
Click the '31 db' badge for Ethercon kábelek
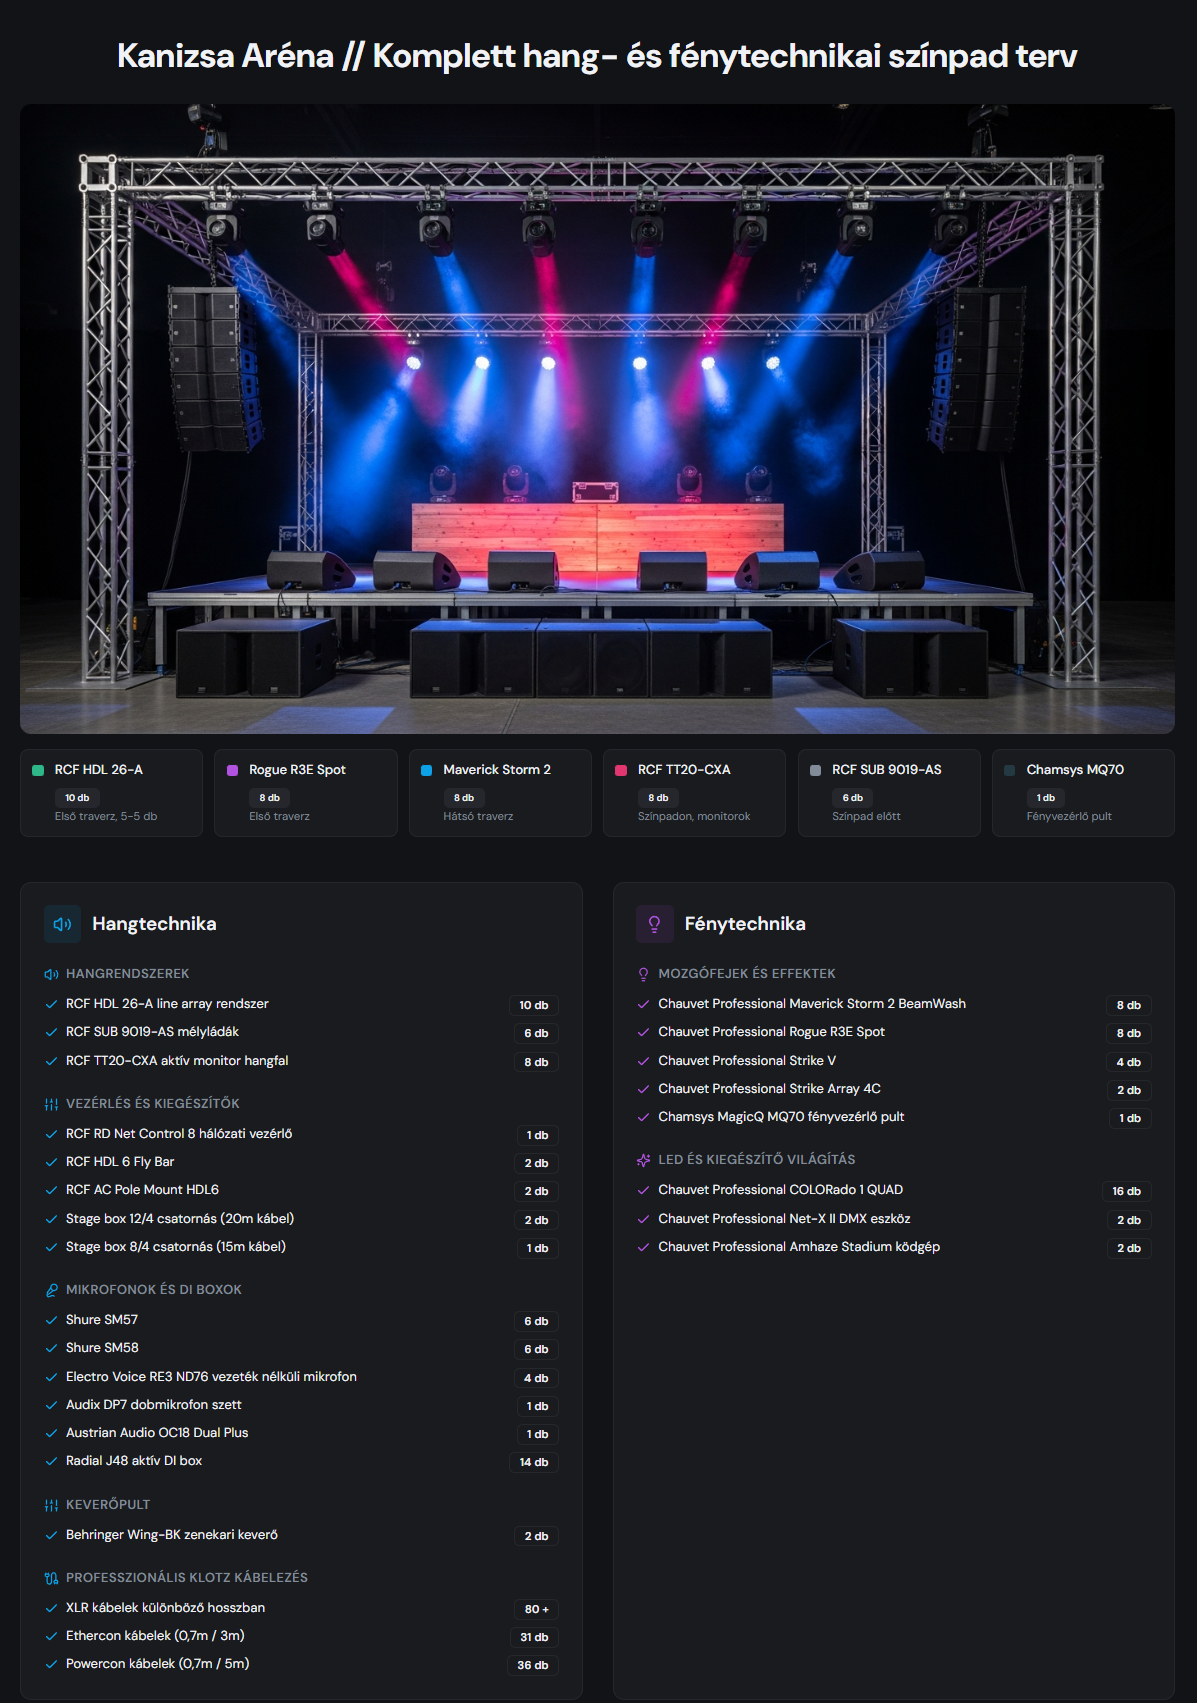(x=534, y=1637)
